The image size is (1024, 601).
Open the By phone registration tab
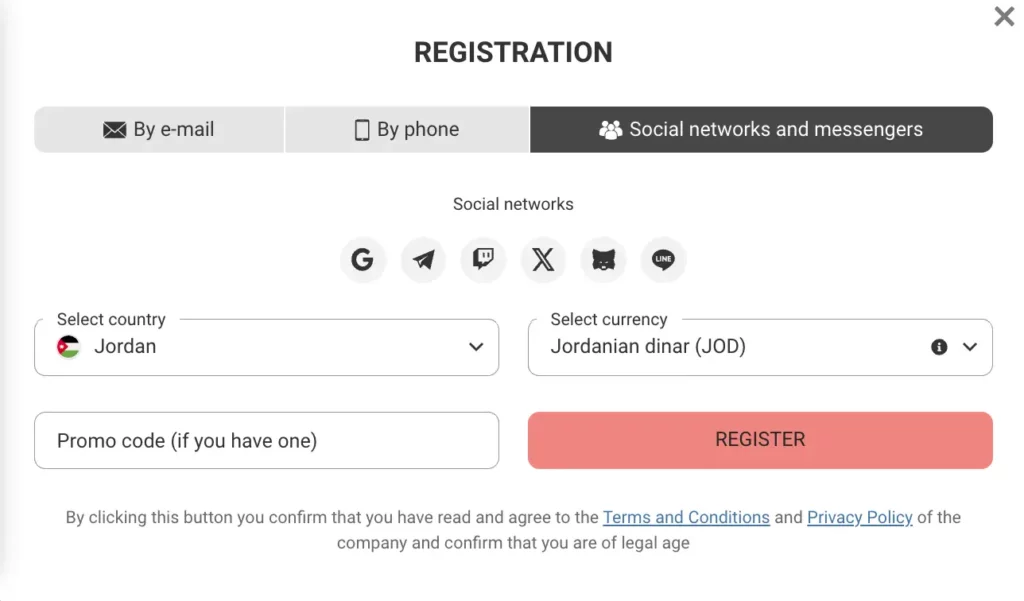(x=406, y=129)
